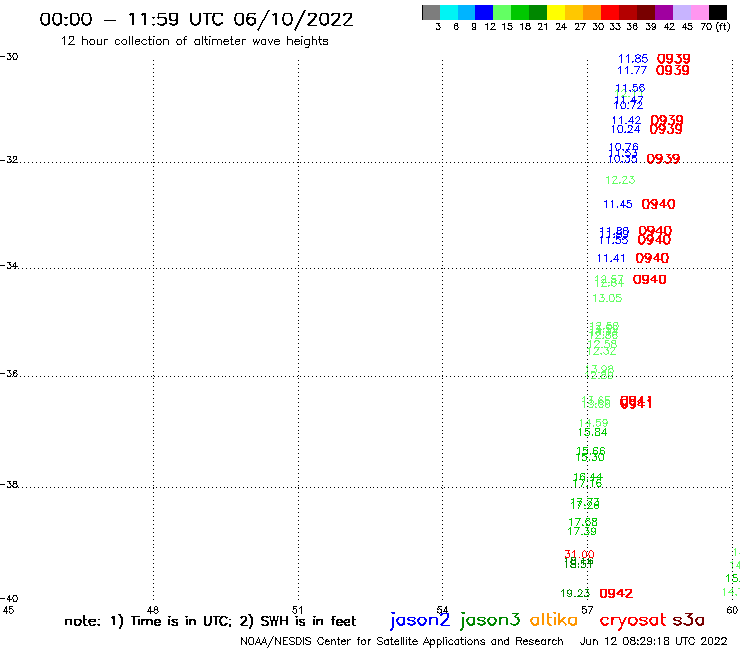Screen dimensions: 740x650
Task: Click the longitude axis label 57
Action: tap(587, 610)
